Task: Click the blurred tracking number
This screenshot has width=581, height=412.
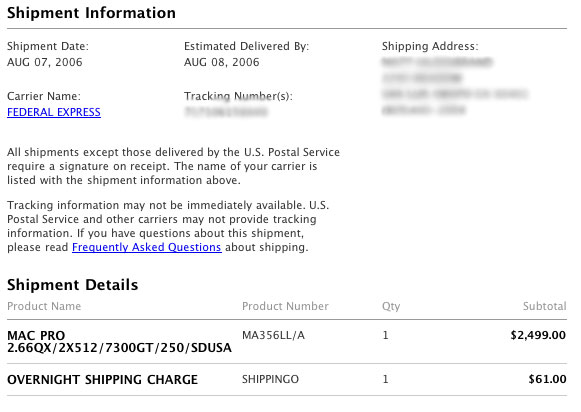Action: click(226, 112)
